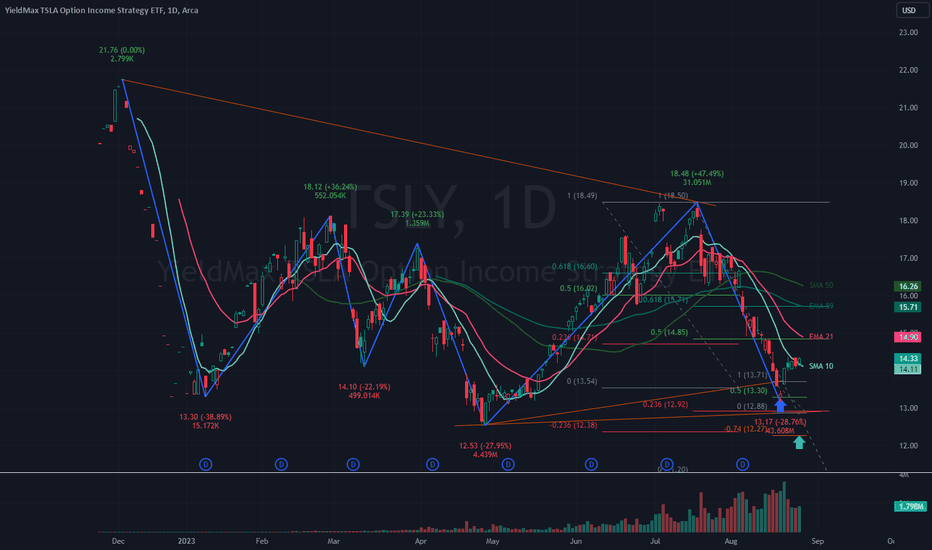Click the dividend D marker in January
This screenshot has width=932, height=550.
pyautogui.click(x=206, y=464)
